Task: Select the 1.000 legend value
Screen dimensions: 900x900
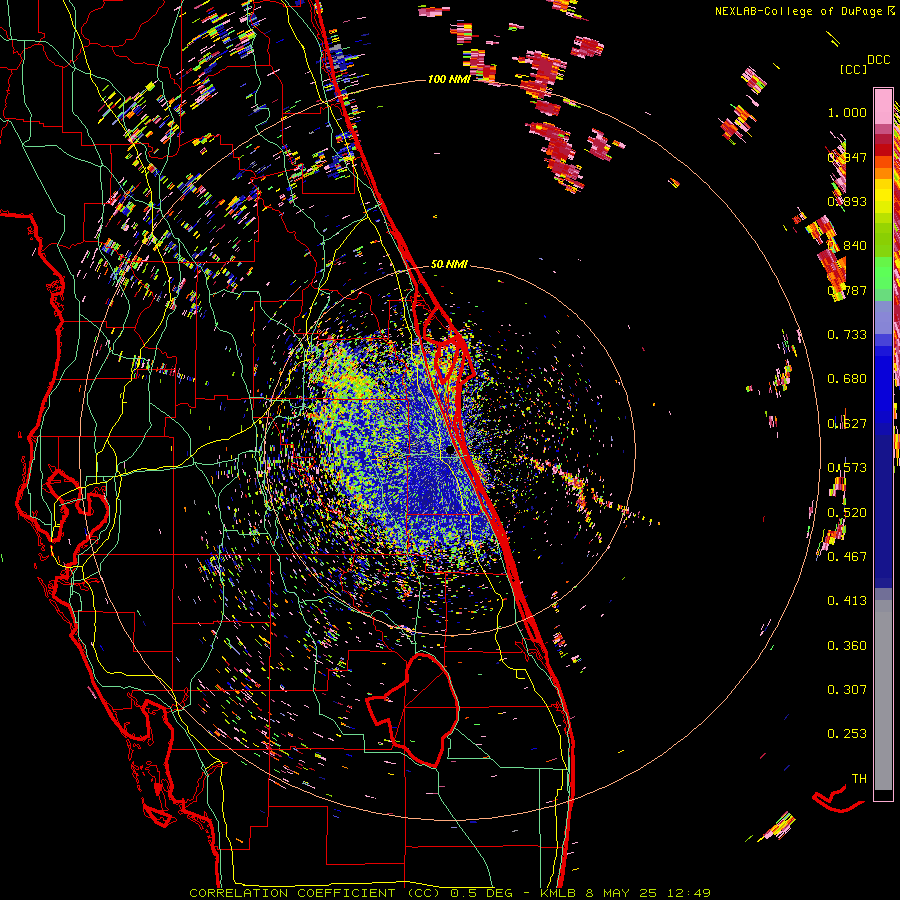Action: [847, 112]
